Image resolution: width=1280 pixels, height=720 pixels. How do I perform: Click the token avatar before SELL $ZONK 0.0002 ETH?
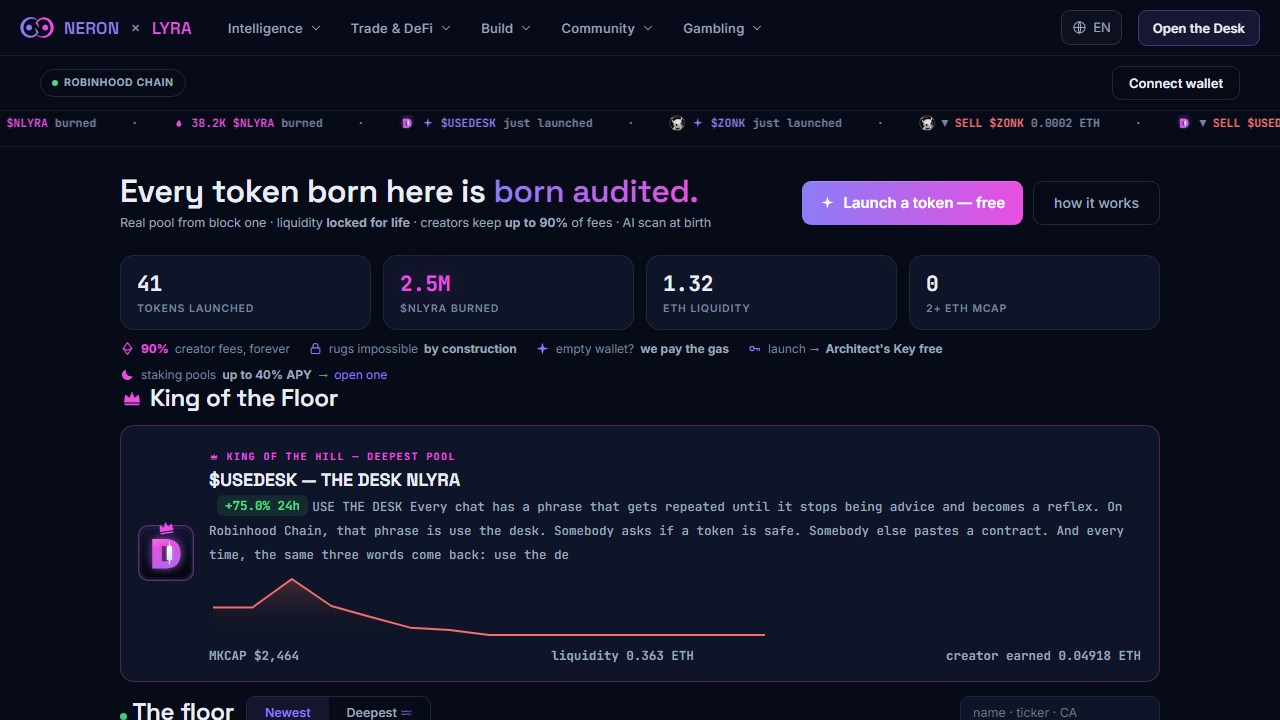click(927, 123)
